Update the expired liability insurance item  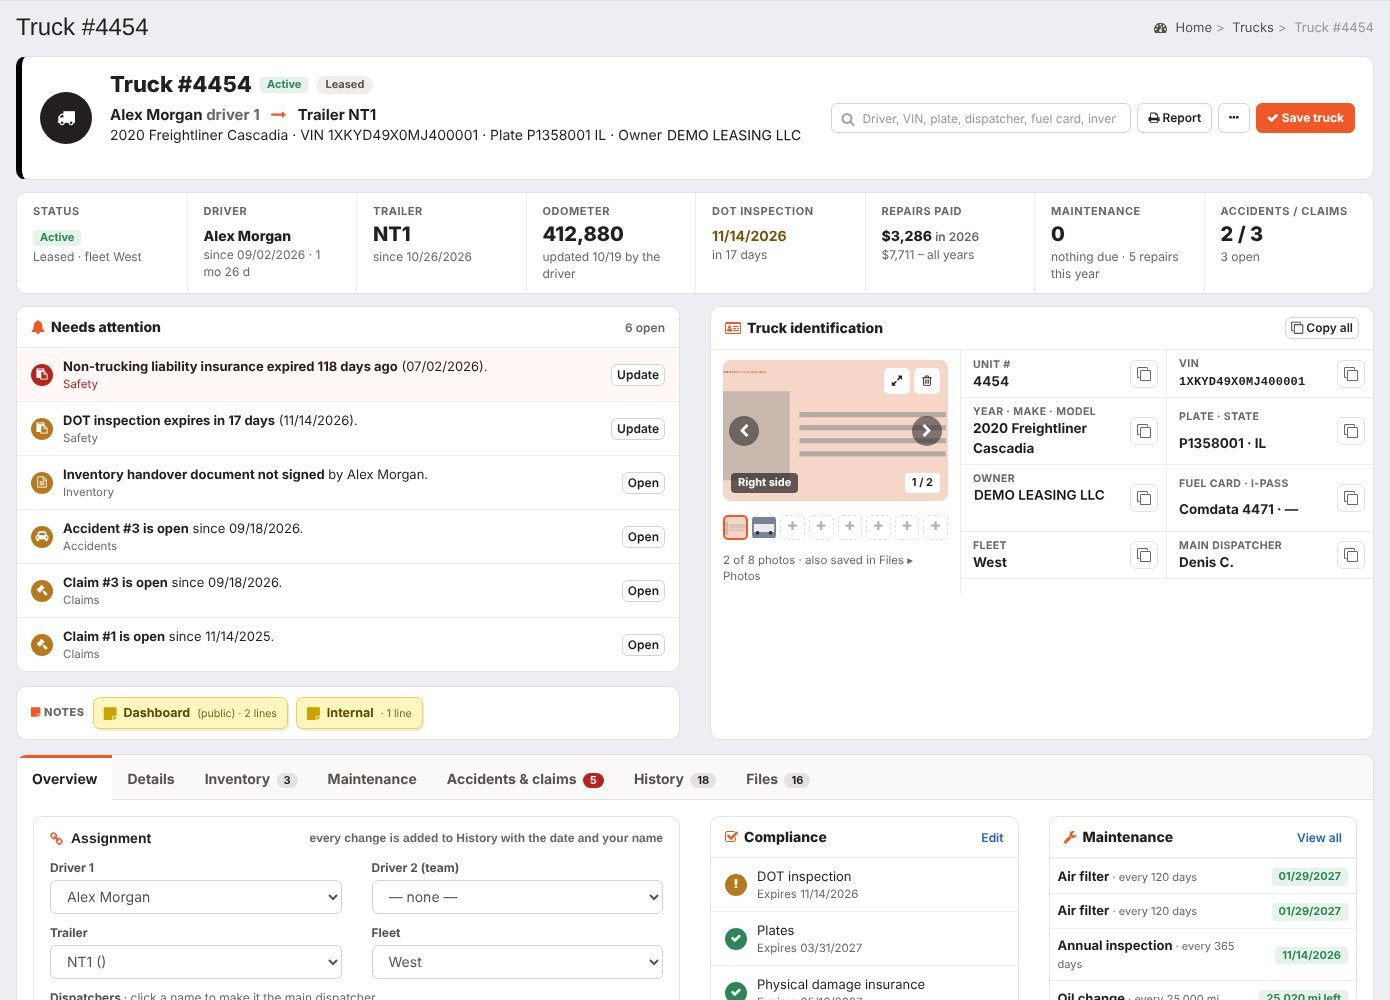638,375
